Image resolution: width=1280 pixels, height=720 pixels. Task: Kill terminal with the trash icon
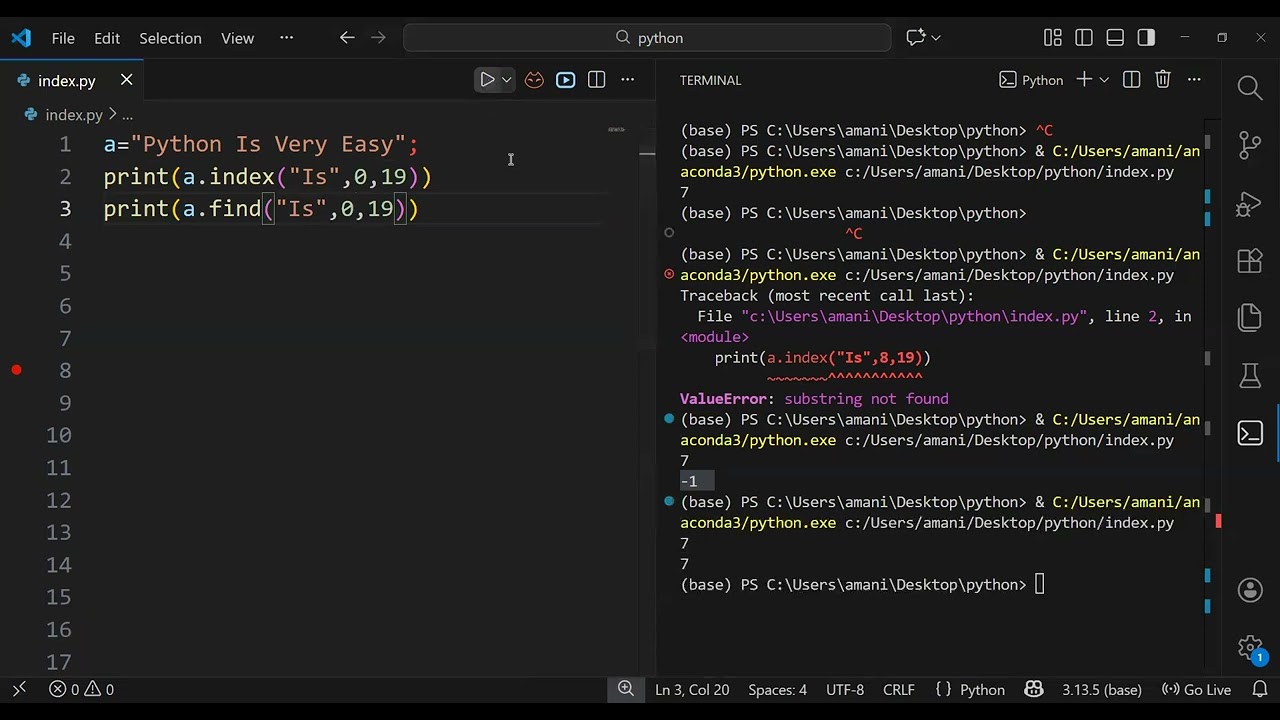click(x=1162, y=80)
